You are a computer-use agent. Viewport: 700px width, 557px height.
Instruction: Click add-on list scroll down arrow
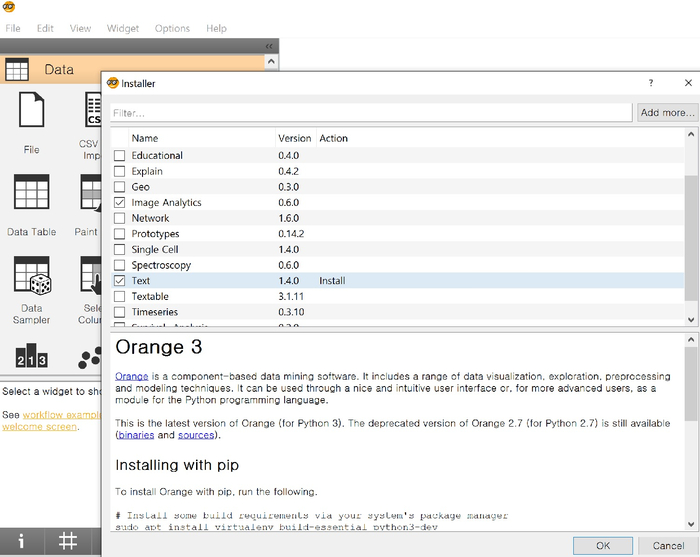pos(691,320)
